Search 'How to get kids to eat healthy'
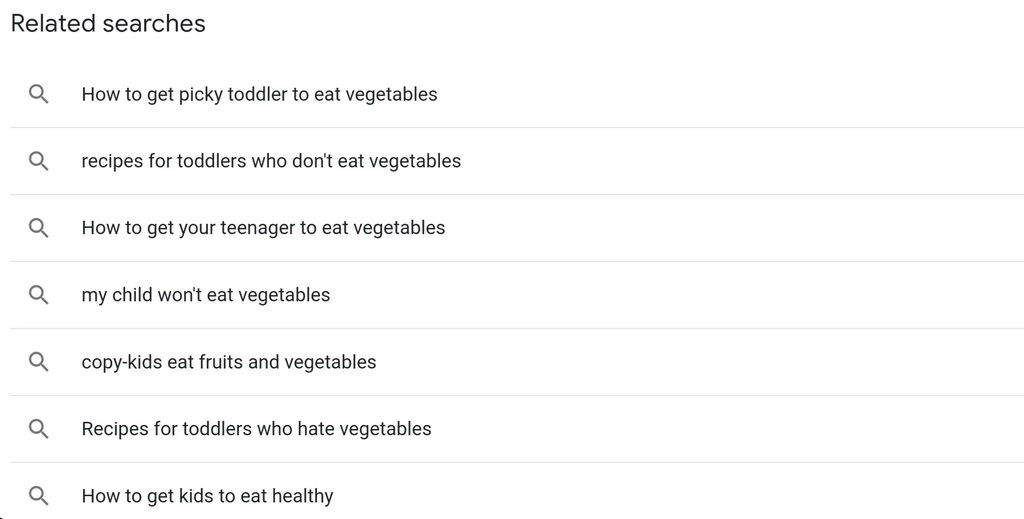 click(207, 496)
